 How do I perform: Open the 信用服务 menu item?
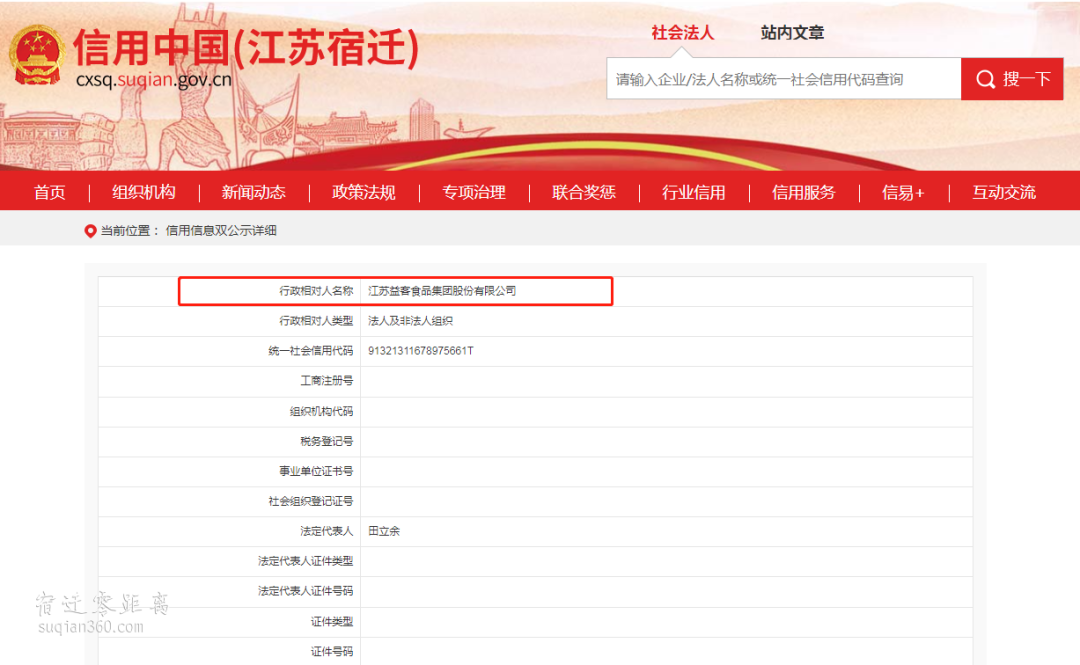click(804, 192)
